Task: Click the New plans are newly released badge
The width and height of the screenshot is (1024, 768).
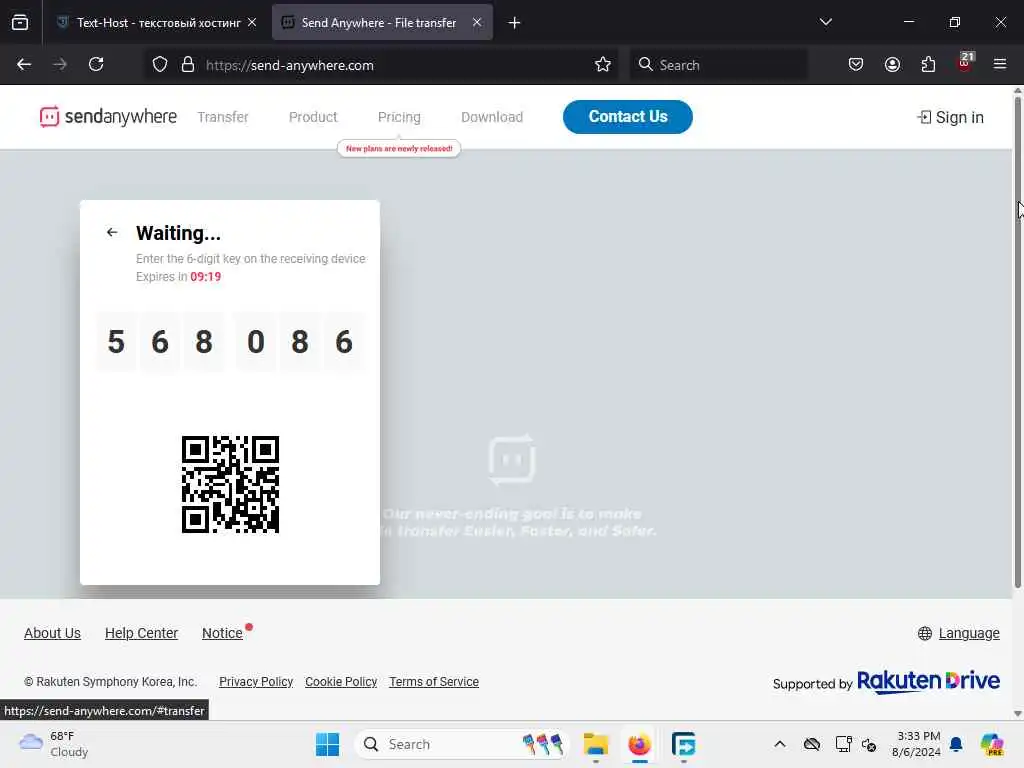Action: [399, 149]
